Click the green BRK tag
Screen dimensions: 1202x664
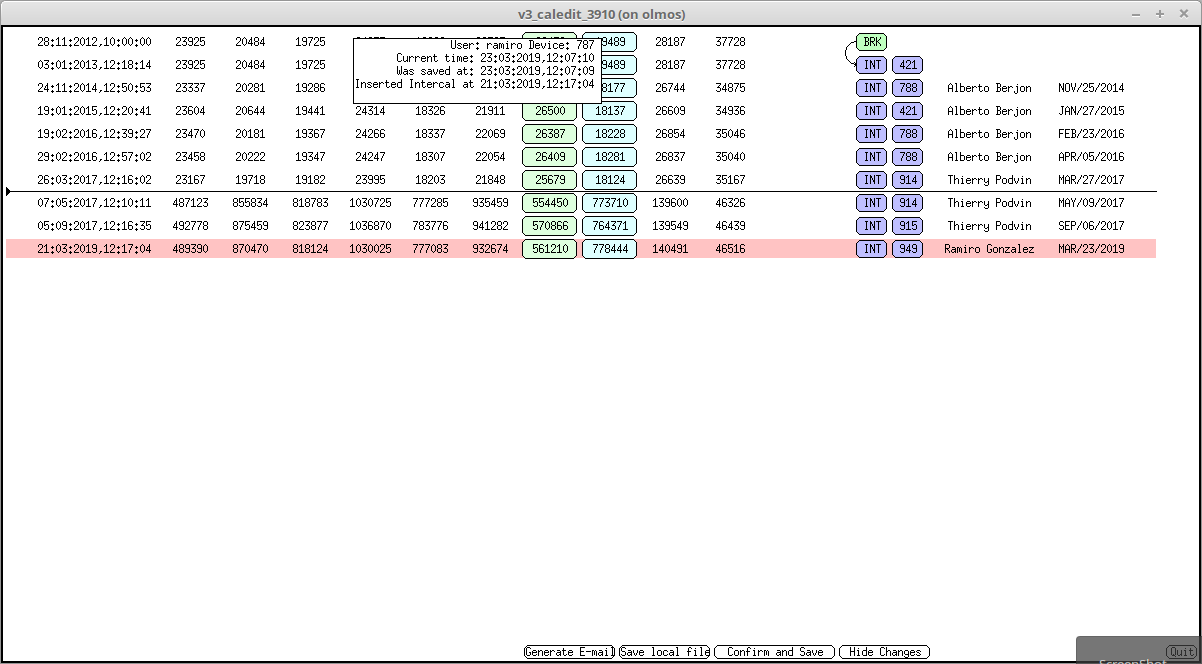[872, 42]
